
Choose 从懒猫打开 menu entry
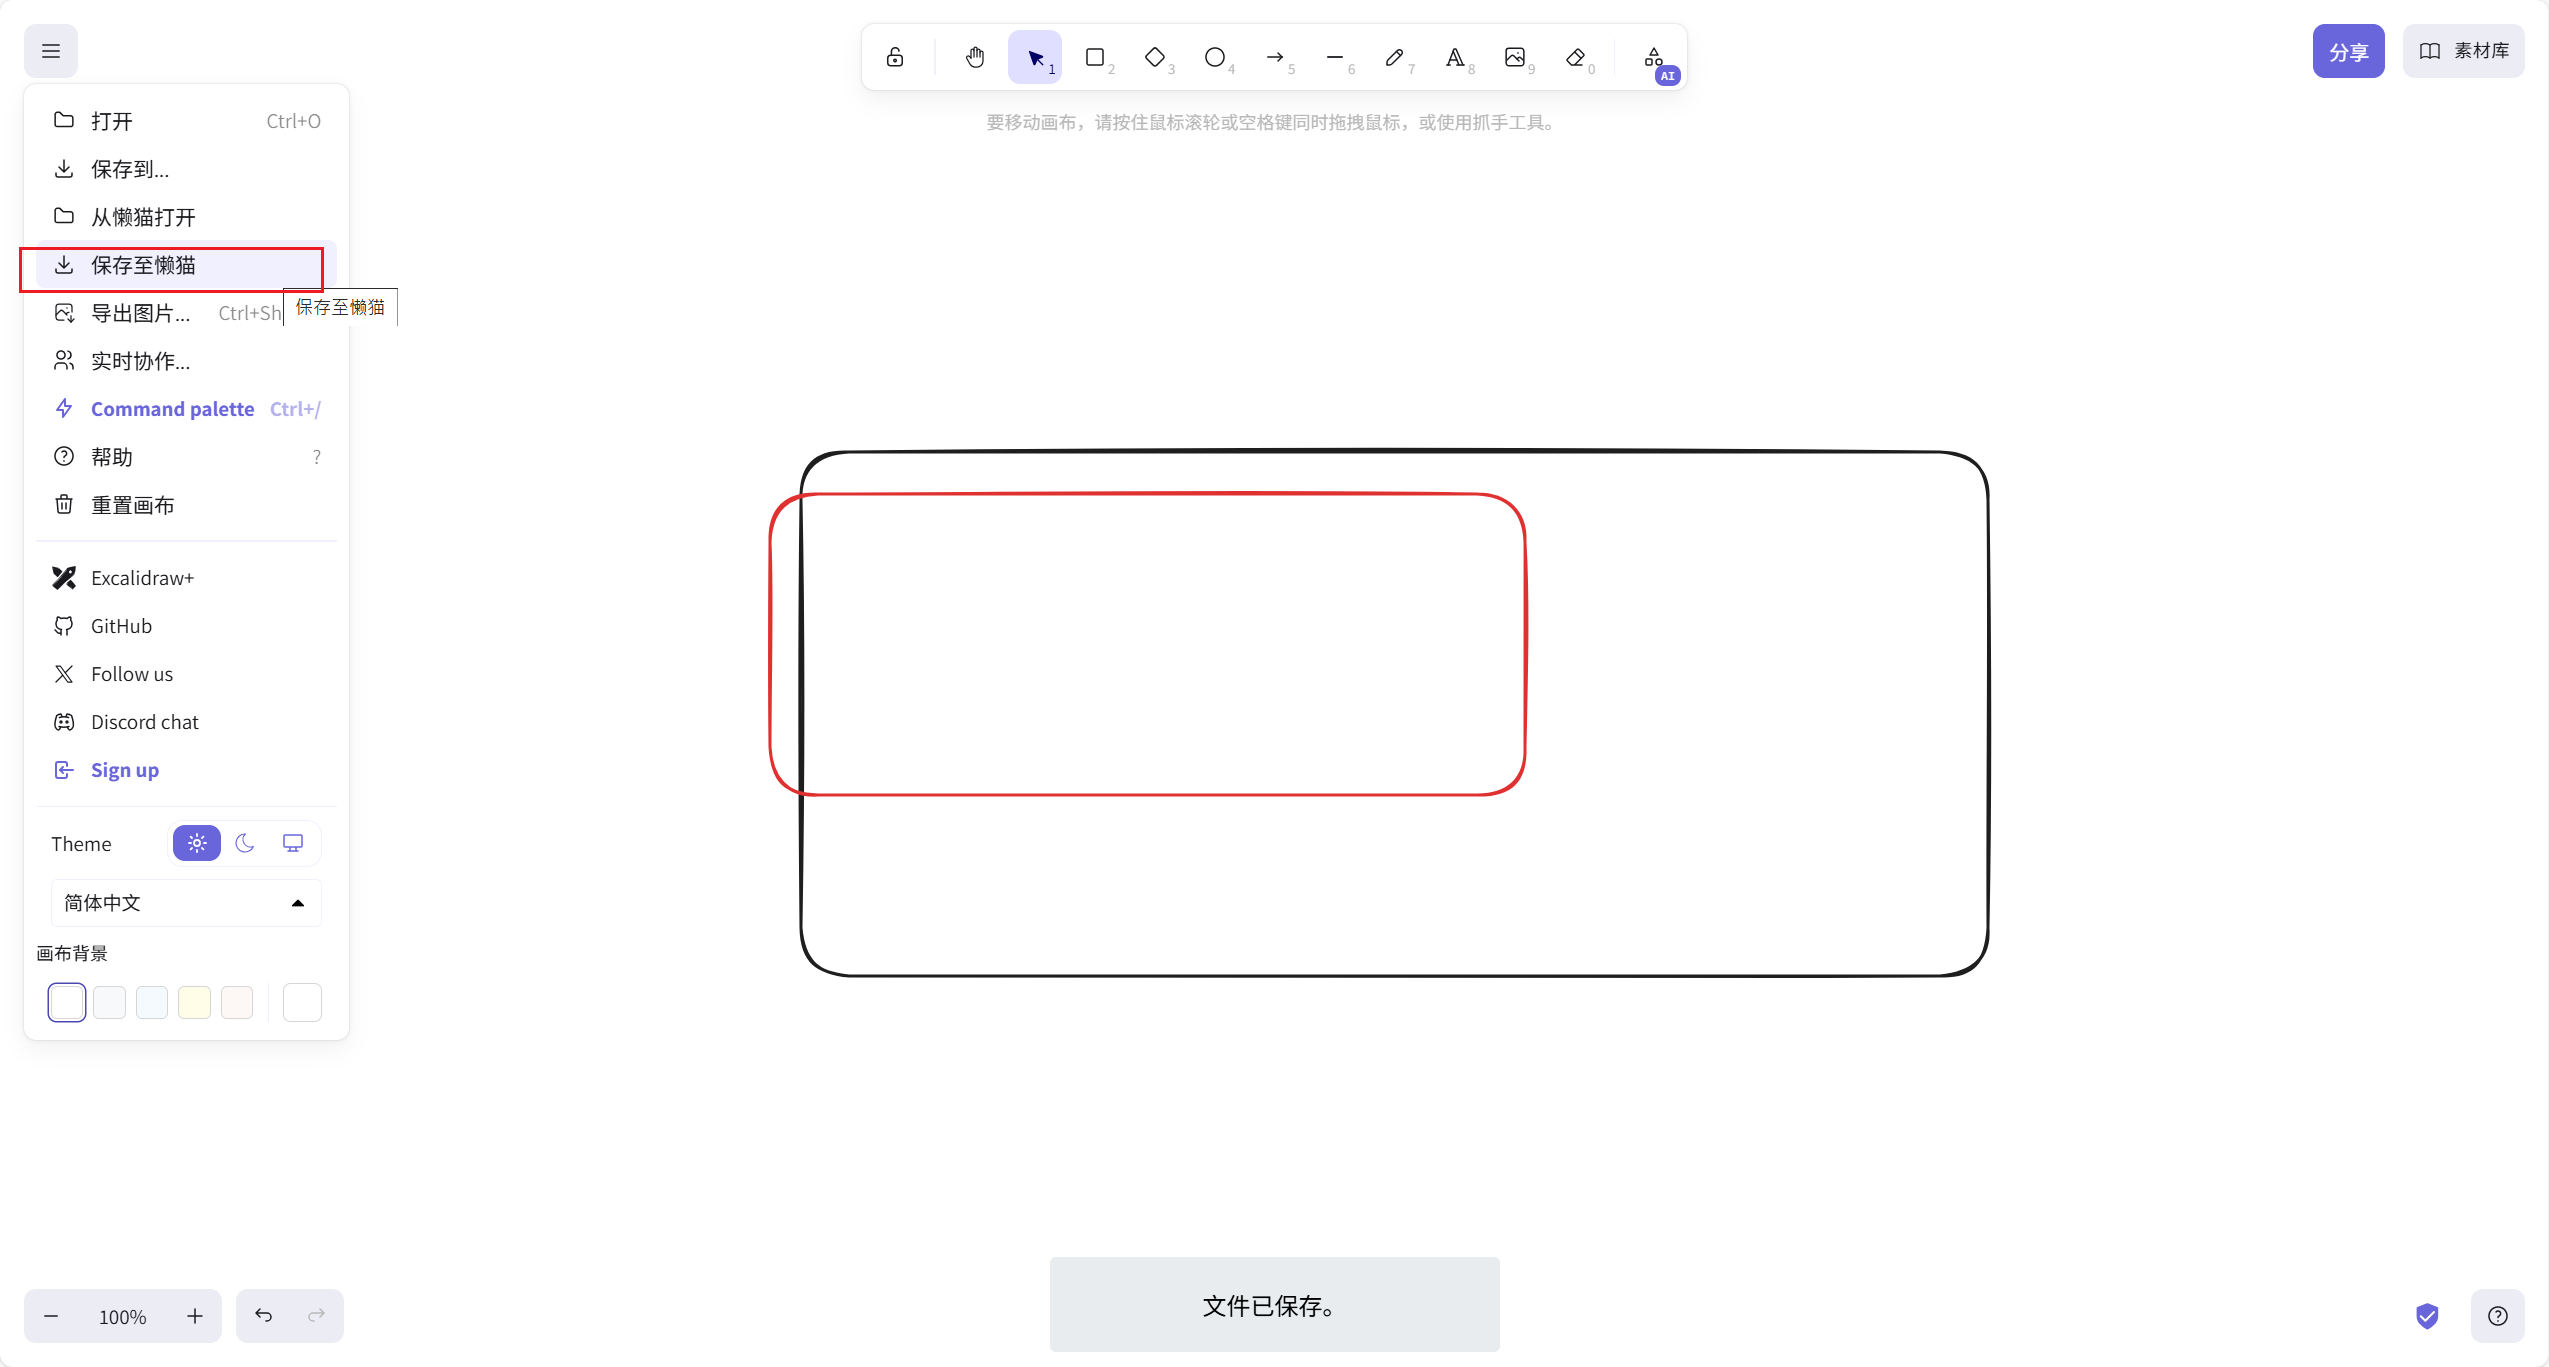click(186, 217)
